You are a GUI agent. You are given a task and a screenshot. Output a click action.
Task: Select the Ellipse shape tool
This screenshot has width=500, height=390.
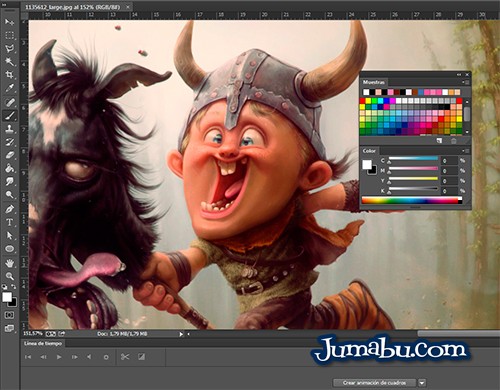coord(9,249)
